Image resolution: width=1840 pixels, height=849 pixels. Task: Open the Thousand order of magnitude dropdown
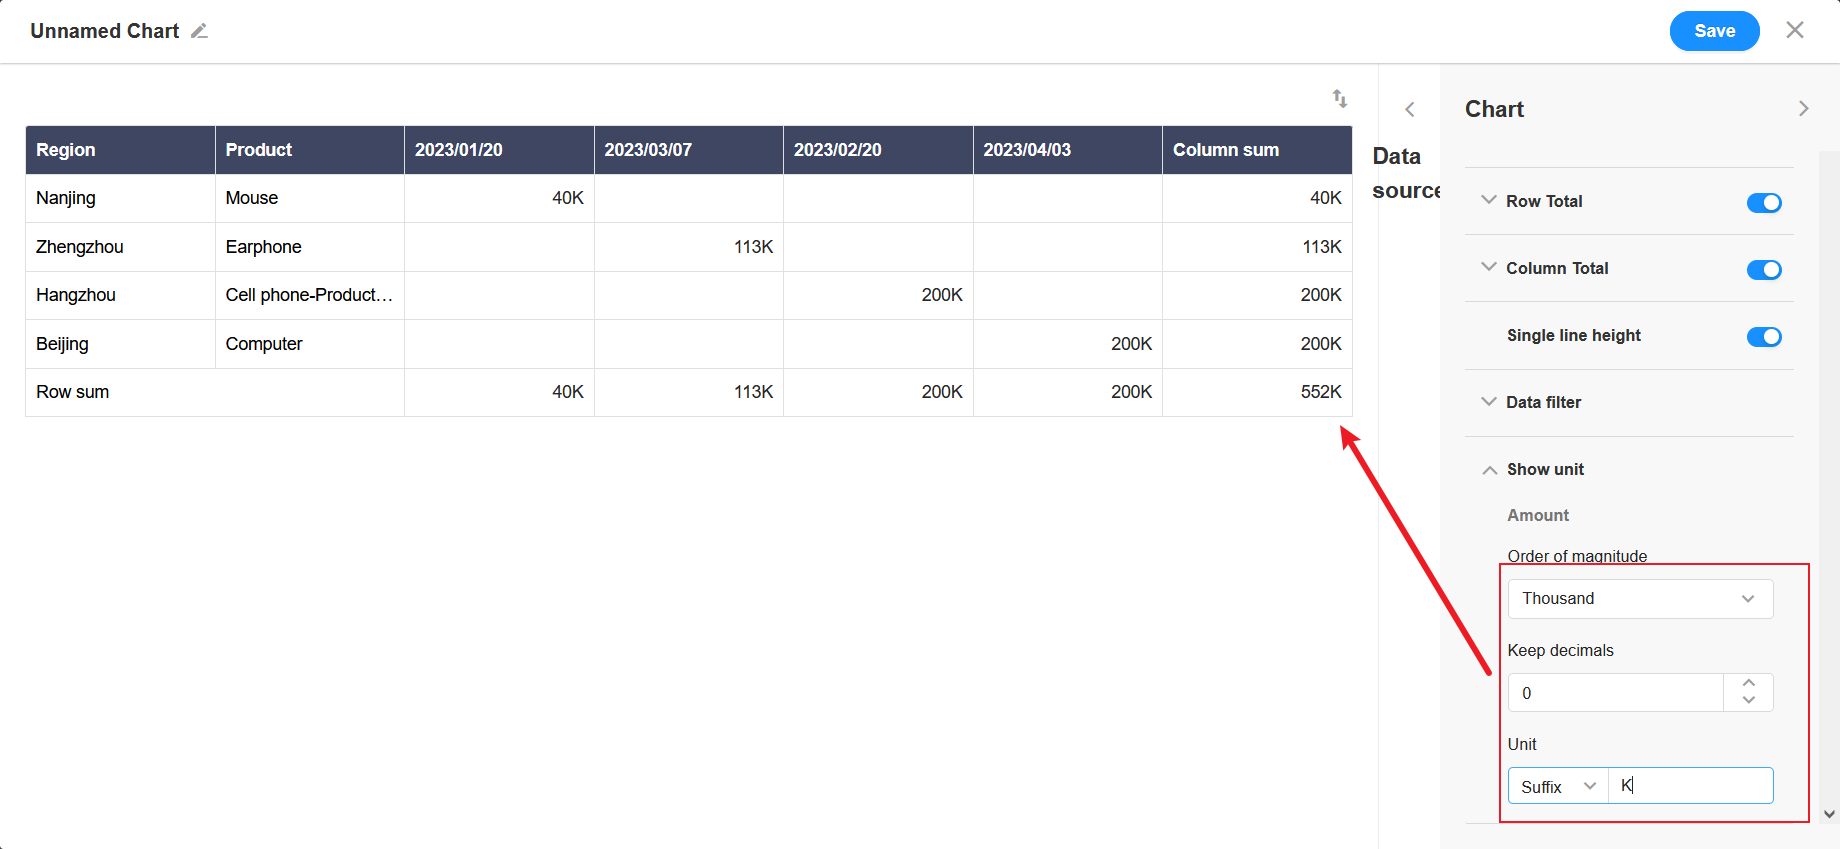[1640, 599]
